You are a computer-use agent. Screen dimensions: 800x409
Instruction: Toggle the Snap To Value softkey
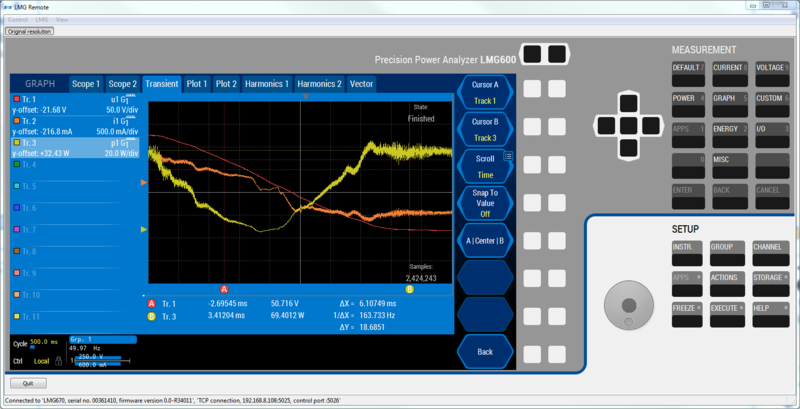pyautogui.click(x=485, y=203)
